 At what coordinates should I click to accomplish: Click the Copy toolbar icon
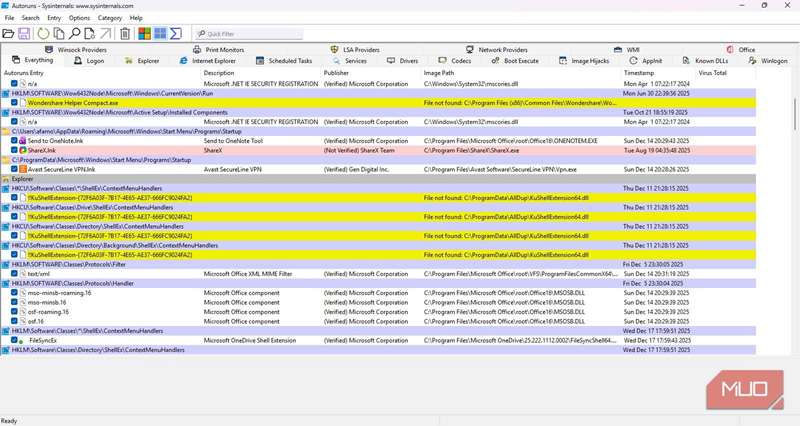(60, 34)
